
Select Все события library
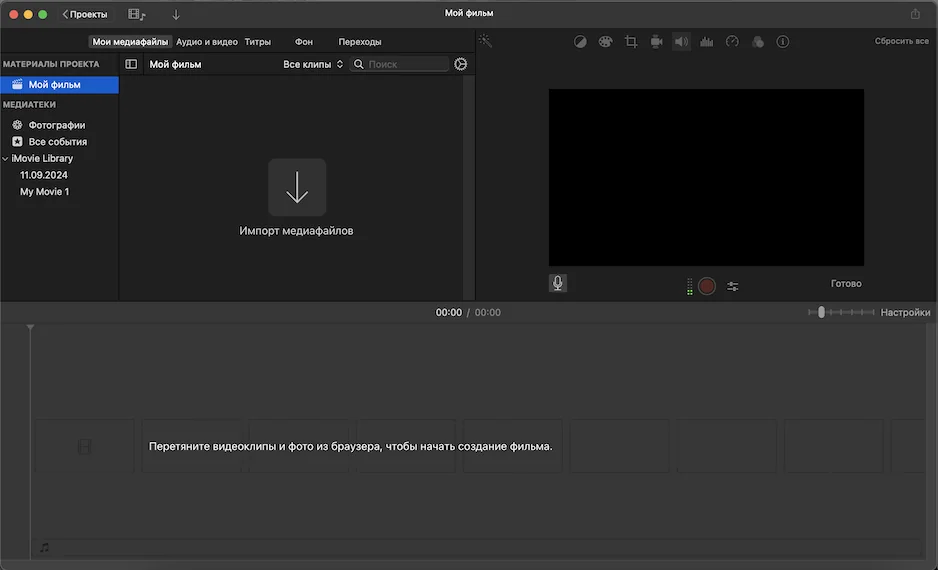click(57, 142)
